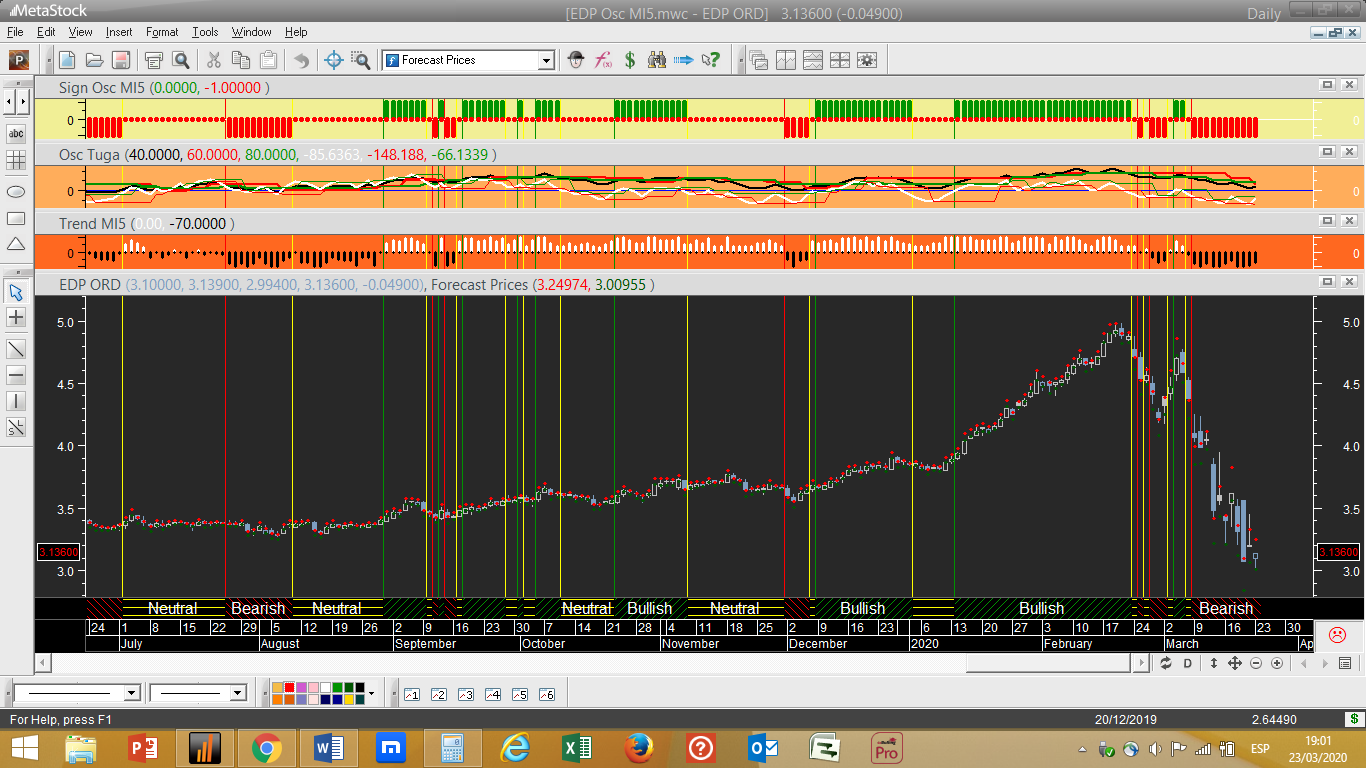The image size is (1366, 768).
Task: Click the periodicity 'D' button
Action: tap(1188, 663)
